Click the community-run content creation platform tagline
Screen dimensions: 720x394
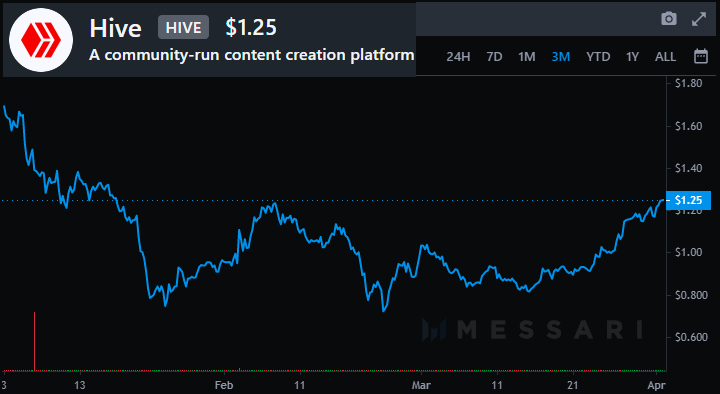coord(252,55)
